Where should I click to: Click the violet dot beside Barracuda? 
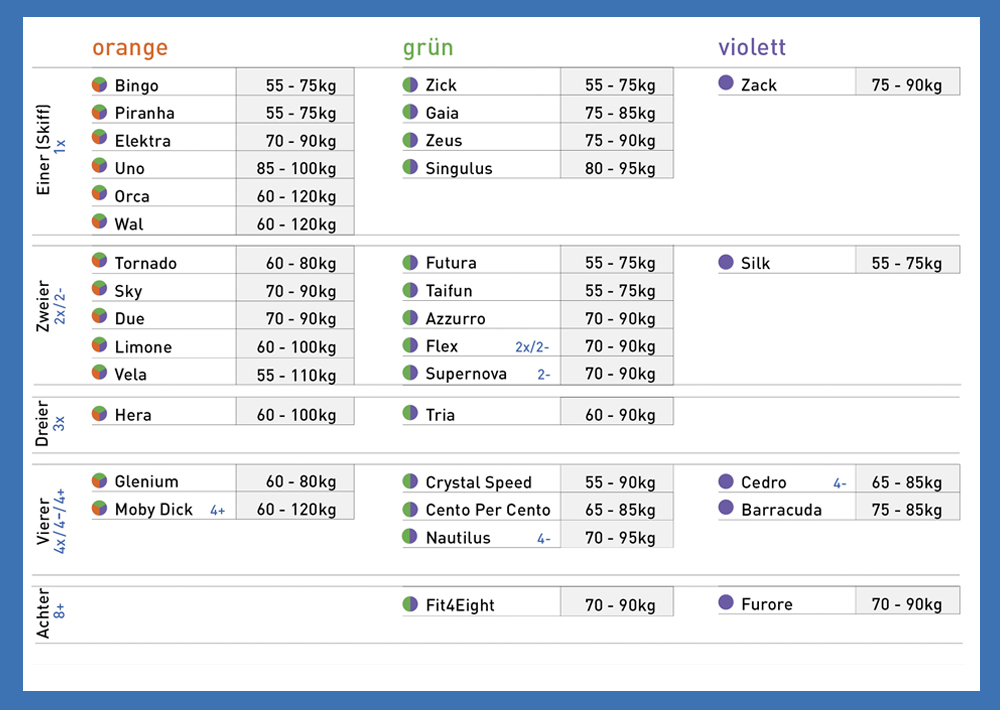click(x=726, y=509)
